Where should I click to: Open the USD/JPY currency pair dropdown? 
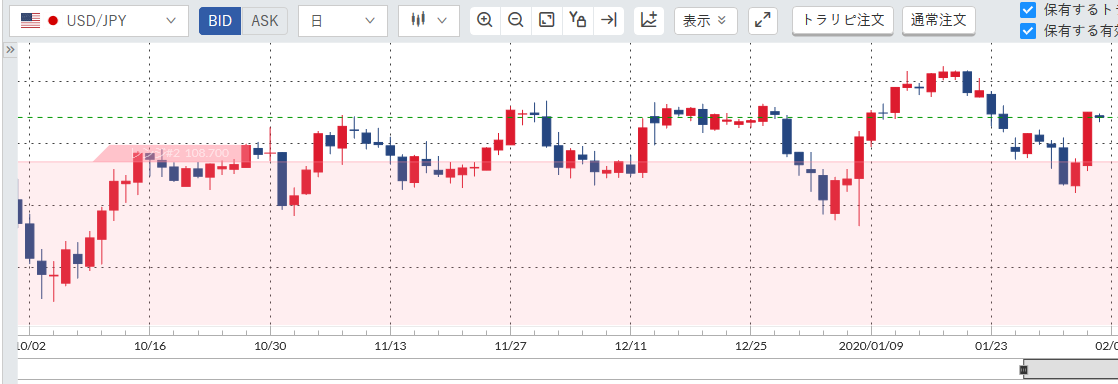pyautogui.click(x=98, y=21)
